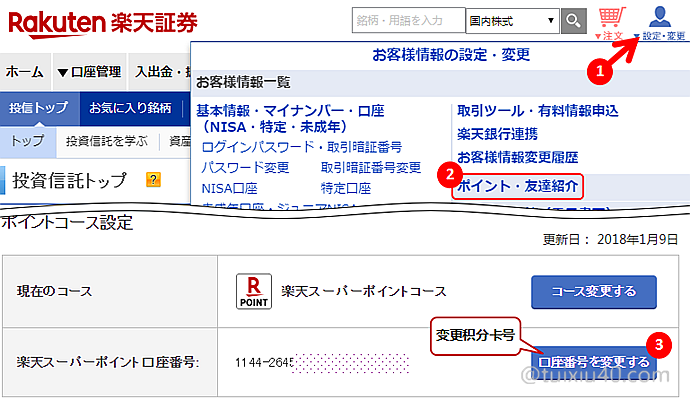
Task: Select the 投資信託を学ぶ sub-tab
Action: [x=106, y=141]
